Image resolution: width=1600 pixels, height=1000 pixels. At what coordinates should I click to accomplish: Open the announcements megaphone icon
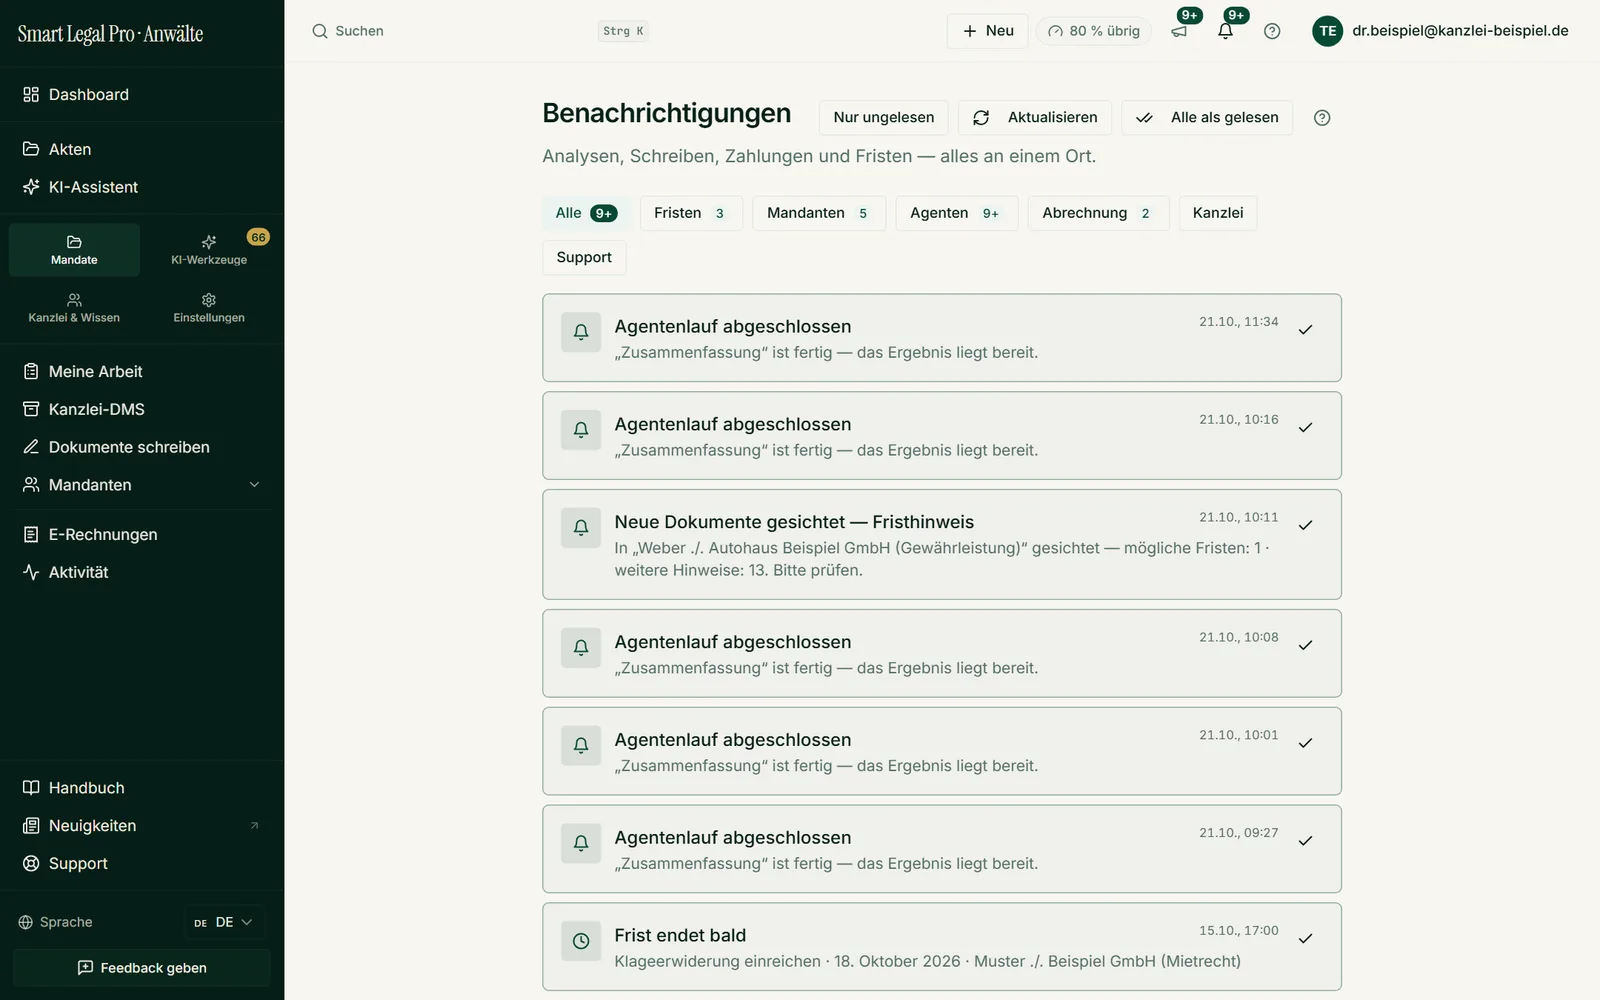(1180, 31)
